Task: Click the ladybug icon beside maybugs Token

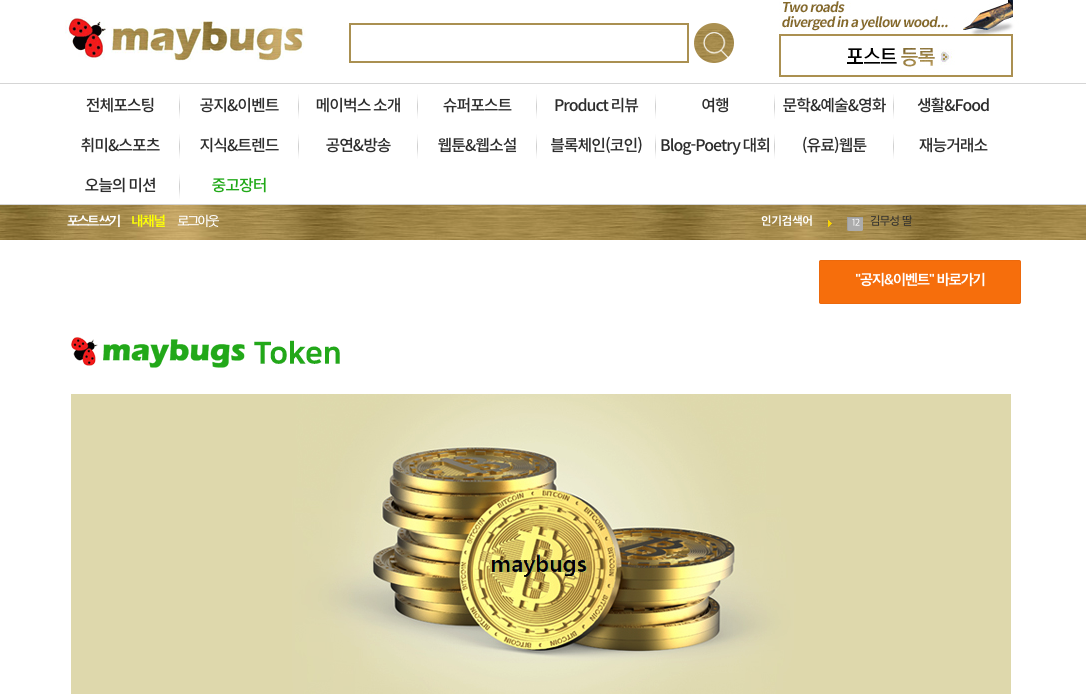Action: (84, 351)
